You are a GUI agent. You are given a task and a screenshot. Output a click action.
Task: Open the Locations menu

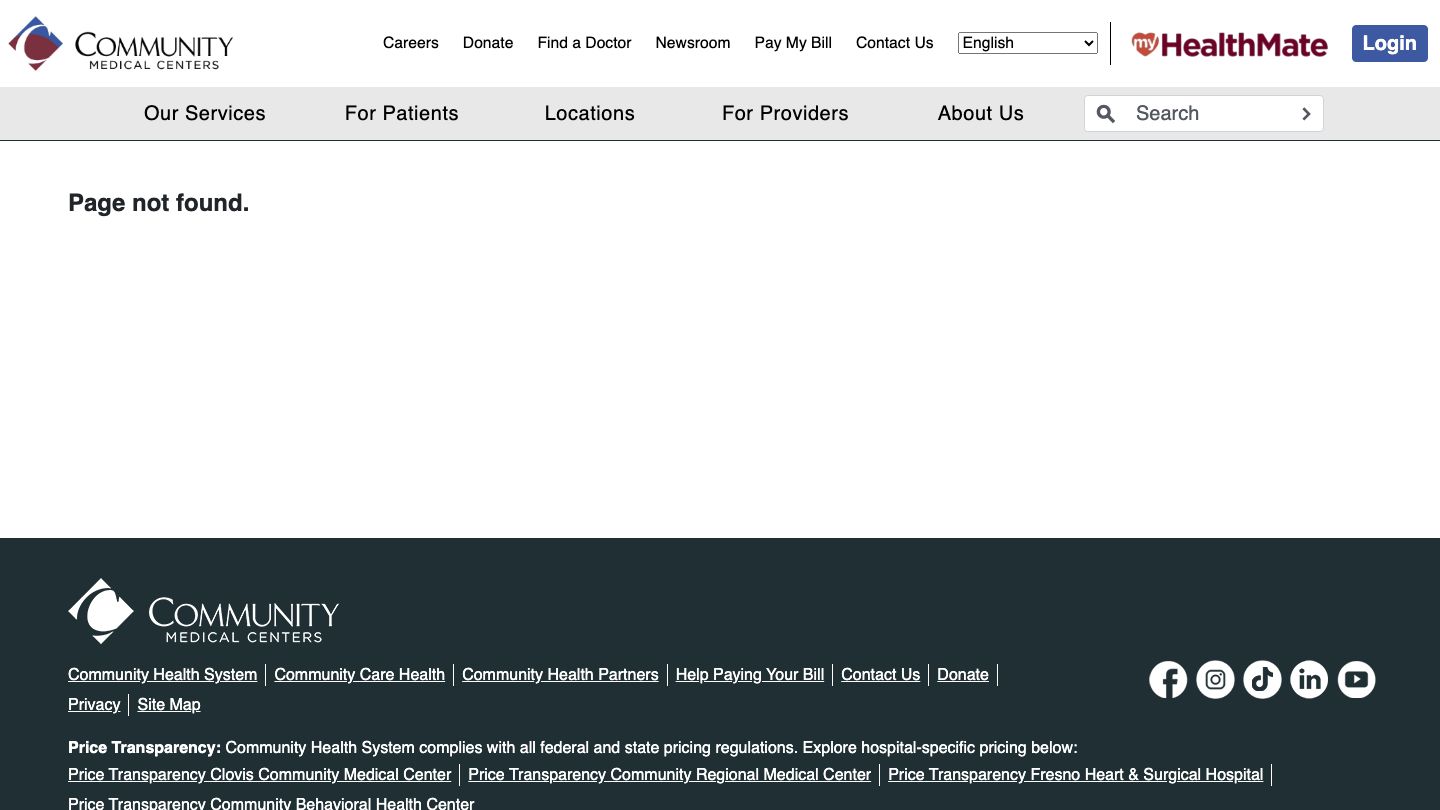pyautogui.click(x=589, y=113)
